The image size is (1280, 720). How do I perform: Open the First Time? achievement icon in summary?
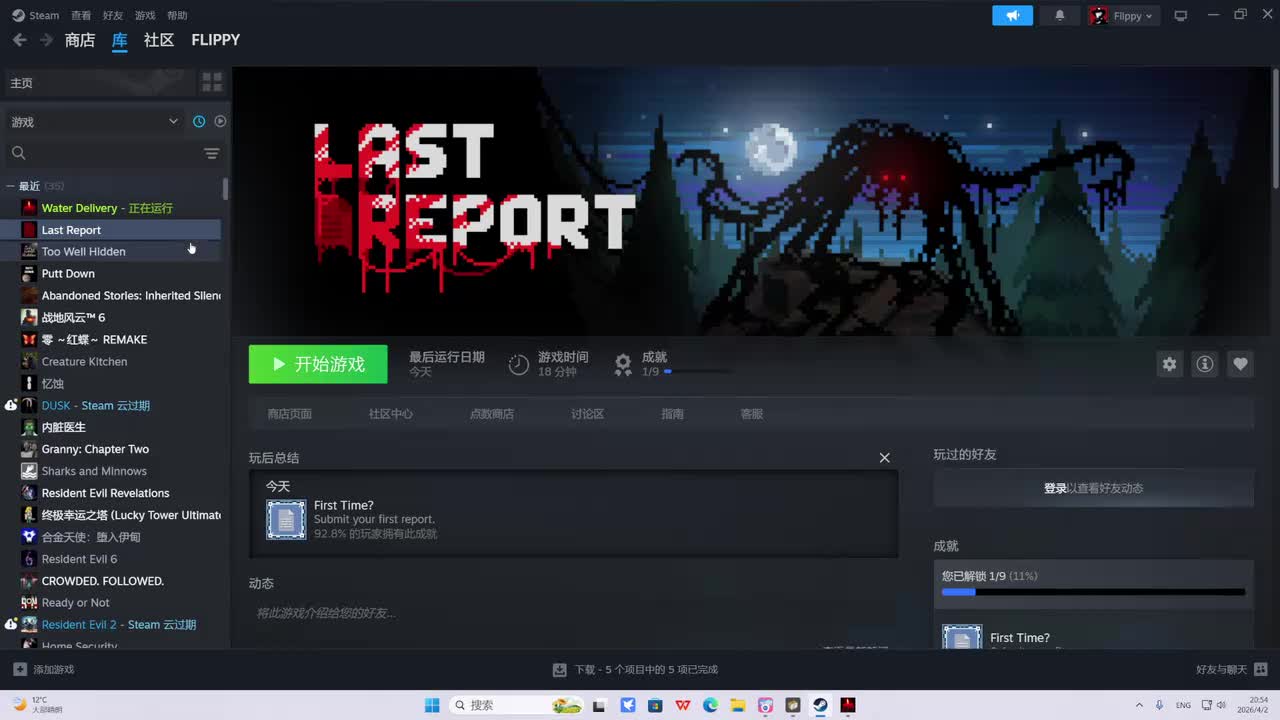(x=286, y=520)
